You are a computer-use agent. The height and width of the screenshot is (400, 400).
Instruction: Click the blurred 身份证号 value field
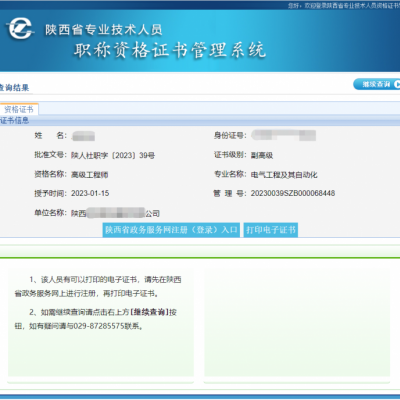click(284, 135)
